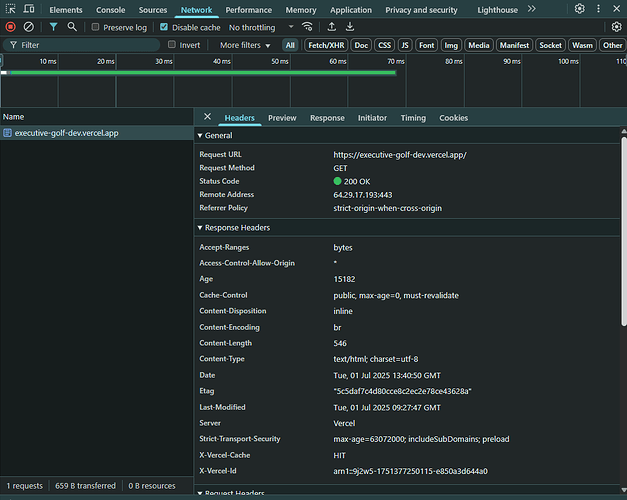Open the DevTools three-dot menu
This screenshot has height=500, width=627.
(x=598, y=9)
